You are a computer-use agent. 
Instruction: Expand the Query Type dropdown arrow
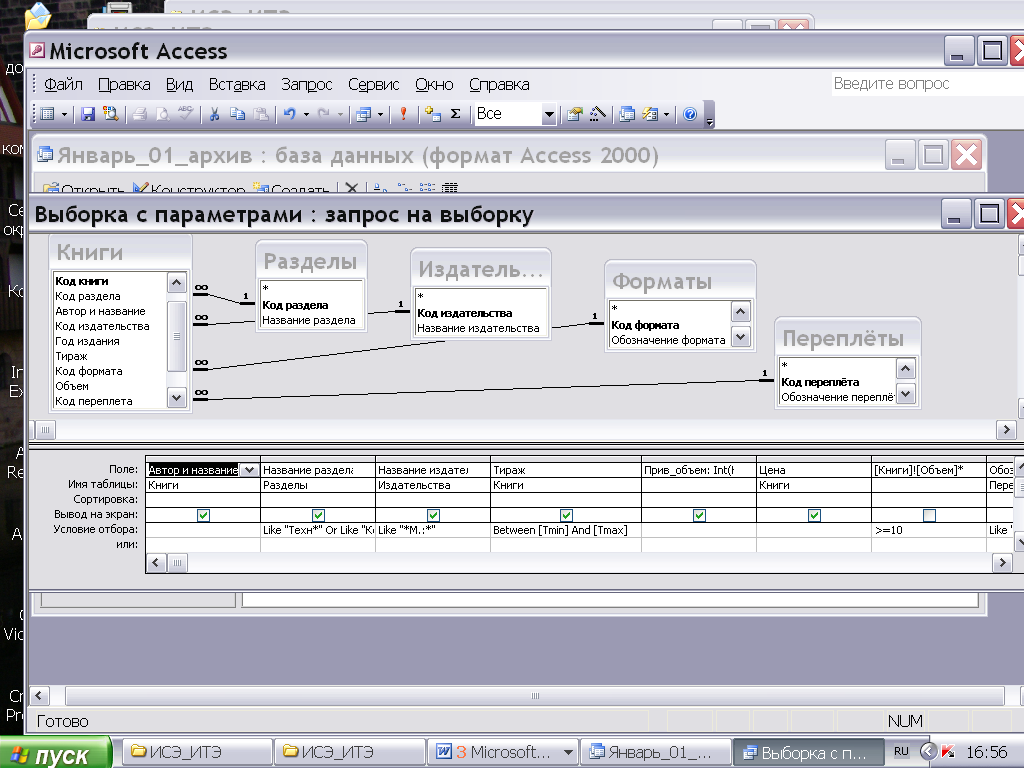380,114
